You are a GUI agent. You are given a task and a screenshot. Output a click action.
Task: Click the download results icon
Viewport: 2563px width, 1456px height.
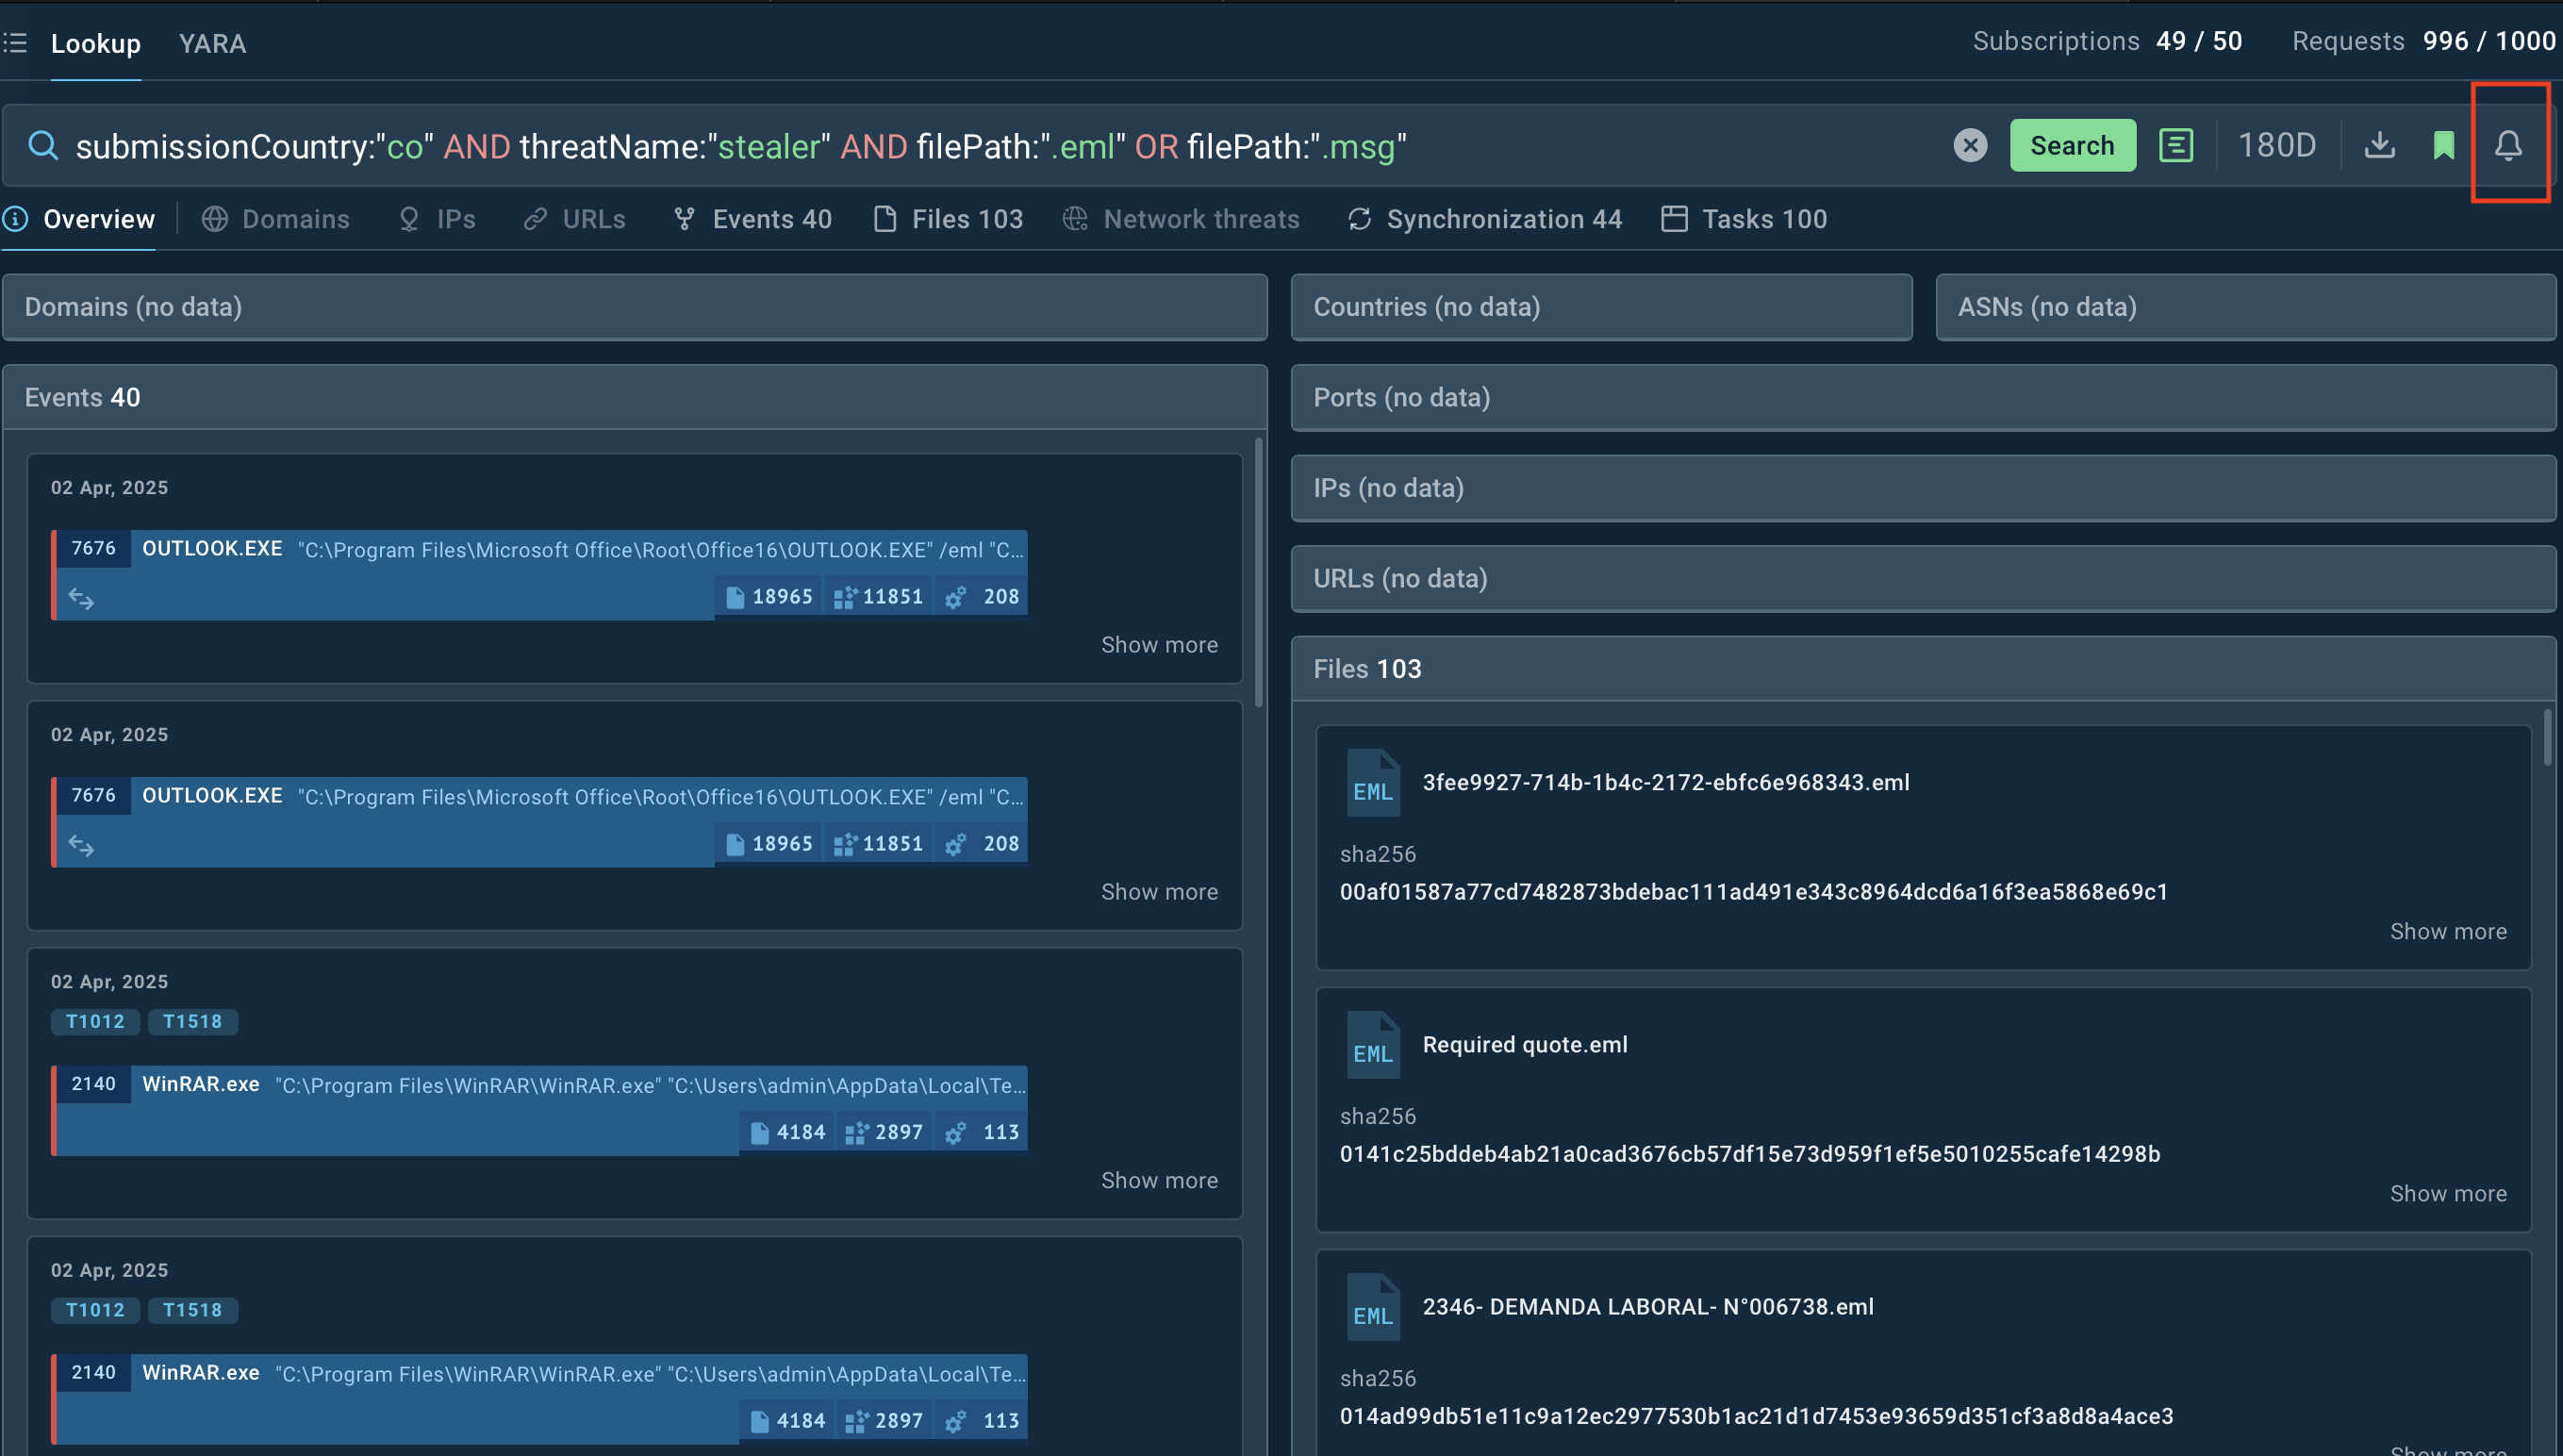click(2380, 146)
